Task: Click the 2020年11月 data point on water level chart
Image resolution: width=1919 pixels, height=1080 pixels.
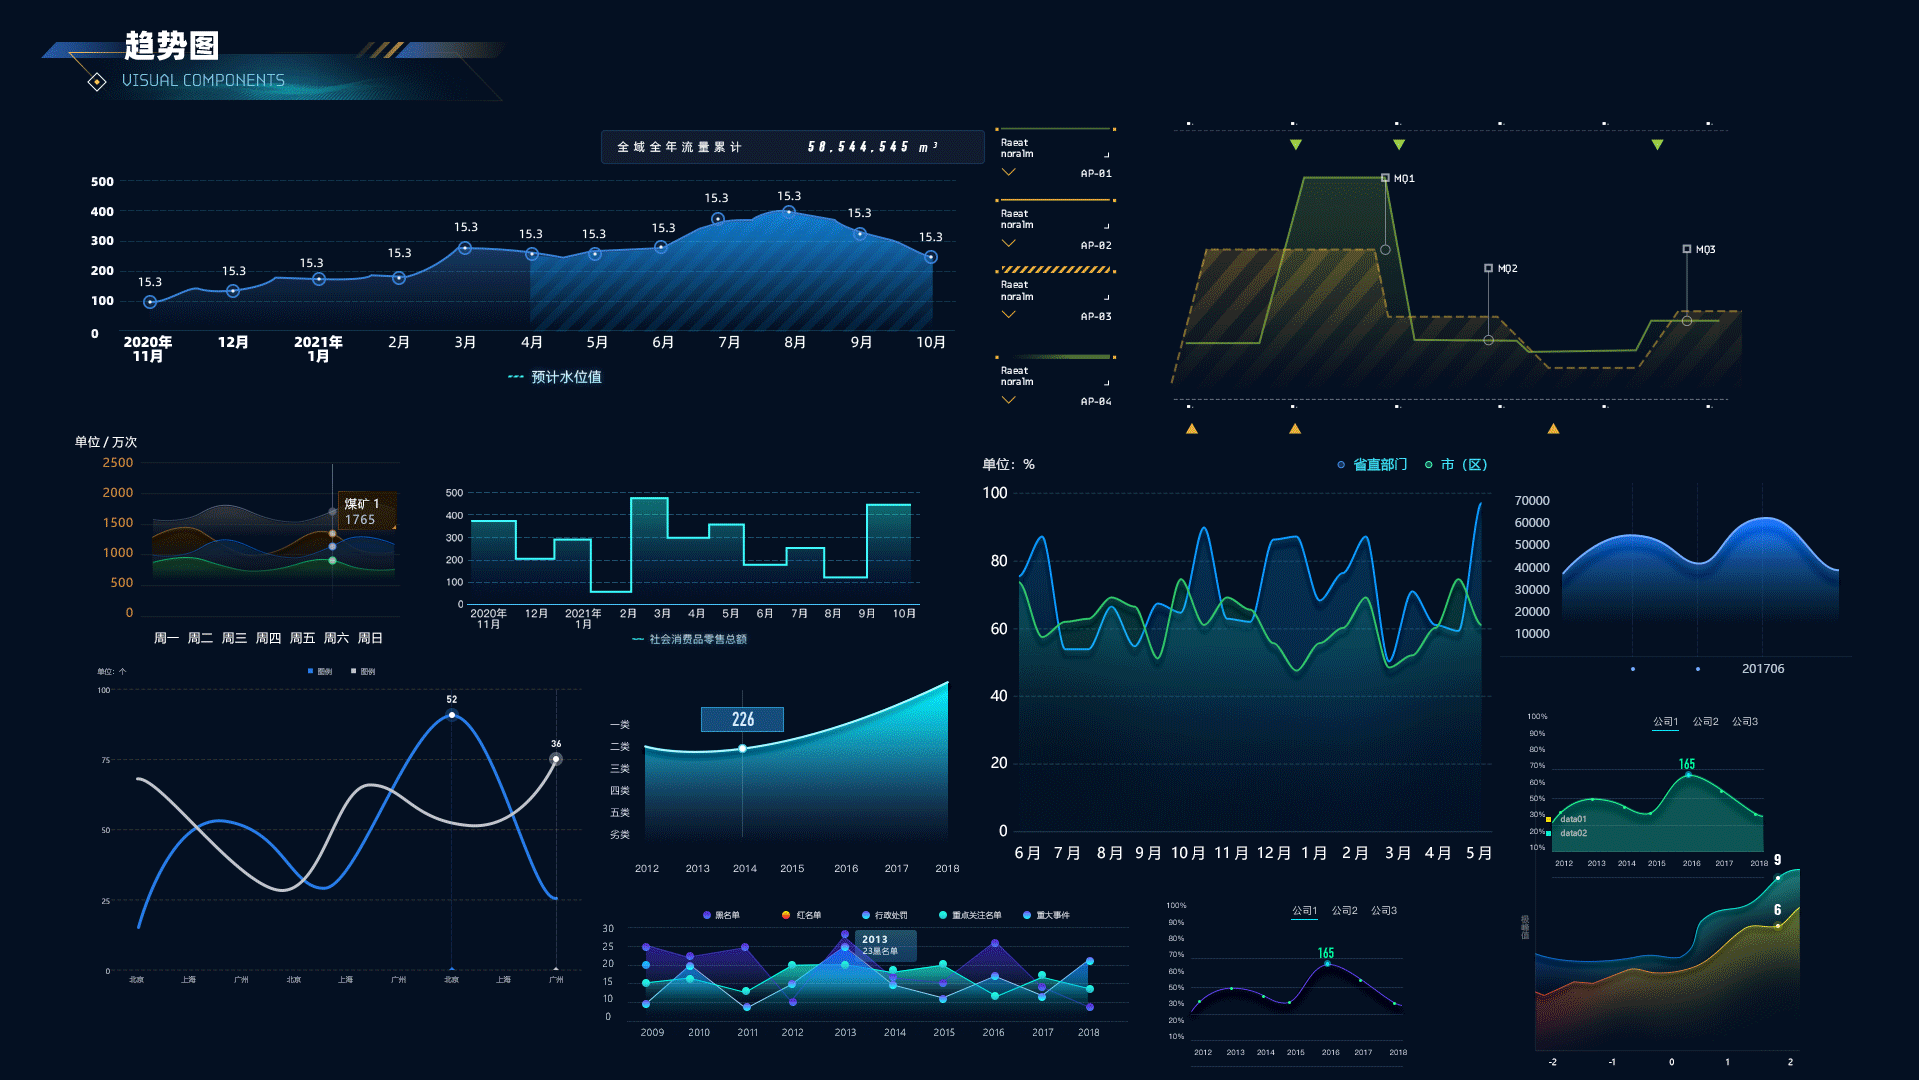Action: [150, 302]
